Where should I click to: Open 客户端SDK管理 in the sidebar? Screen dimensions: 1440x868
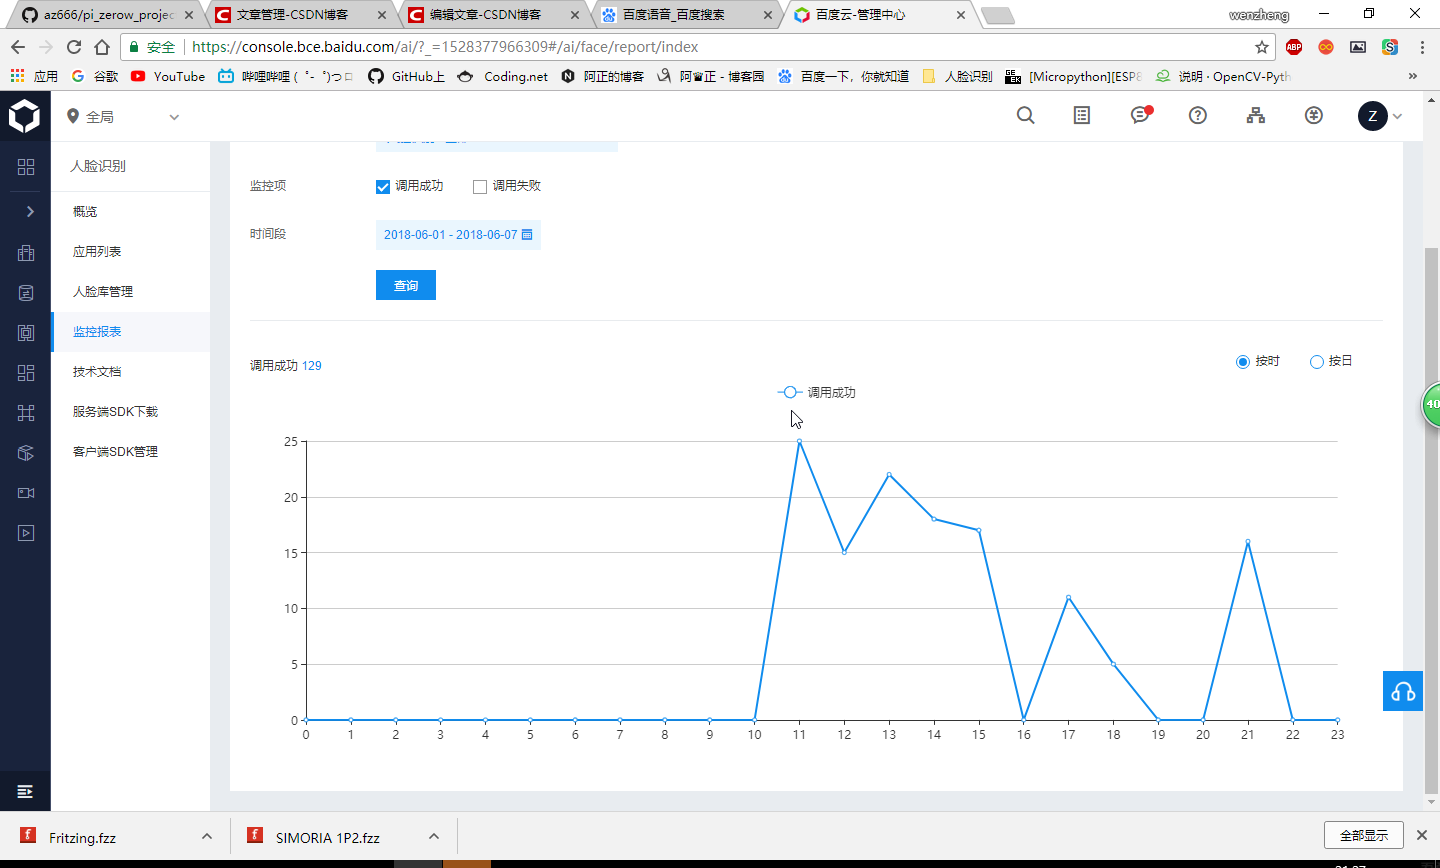[x=130, y=452]
